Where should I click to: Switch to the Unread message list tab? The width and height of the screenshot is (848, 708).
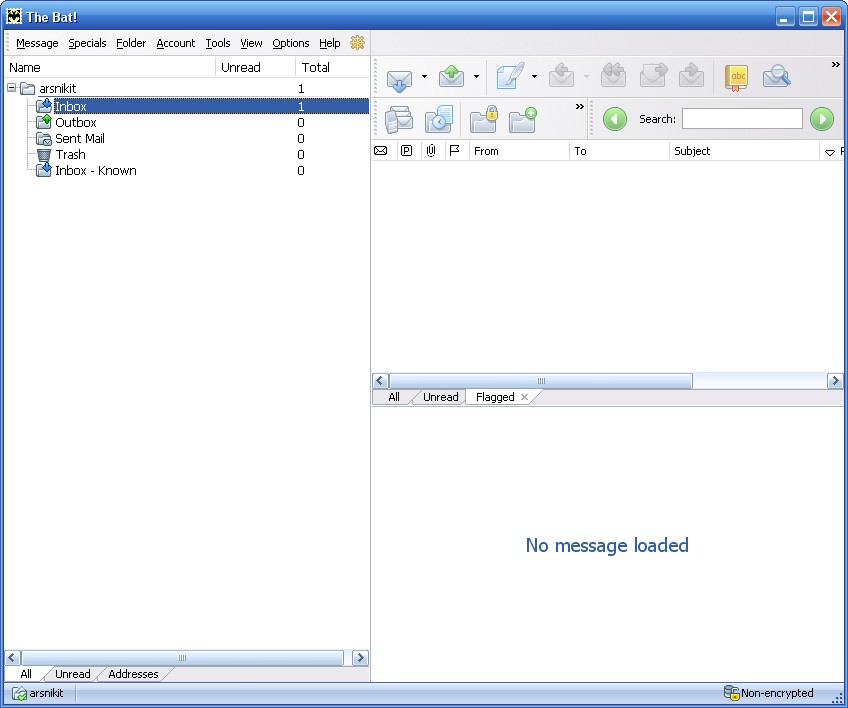point(440,397)
